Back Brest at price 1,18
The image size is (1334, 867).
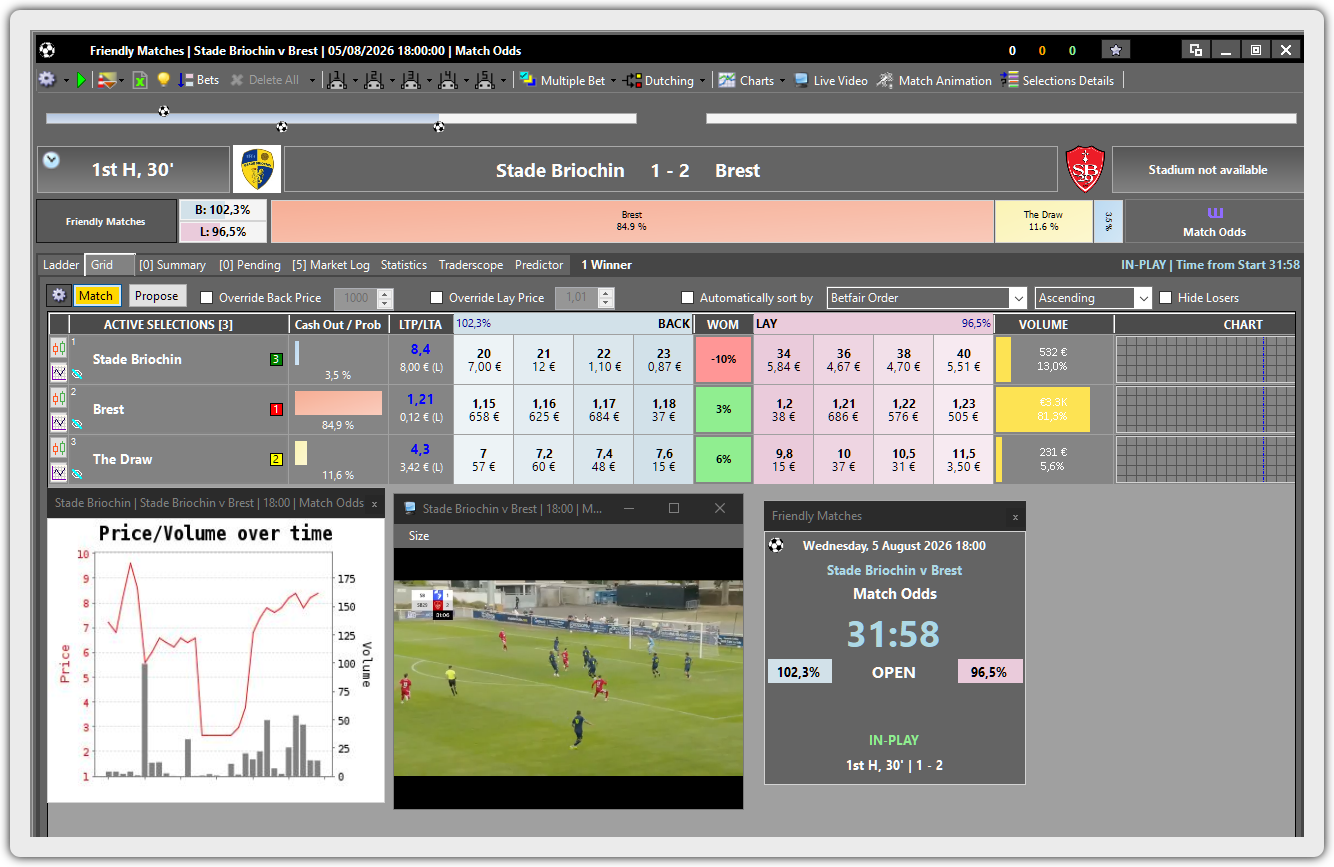point(664,409)
